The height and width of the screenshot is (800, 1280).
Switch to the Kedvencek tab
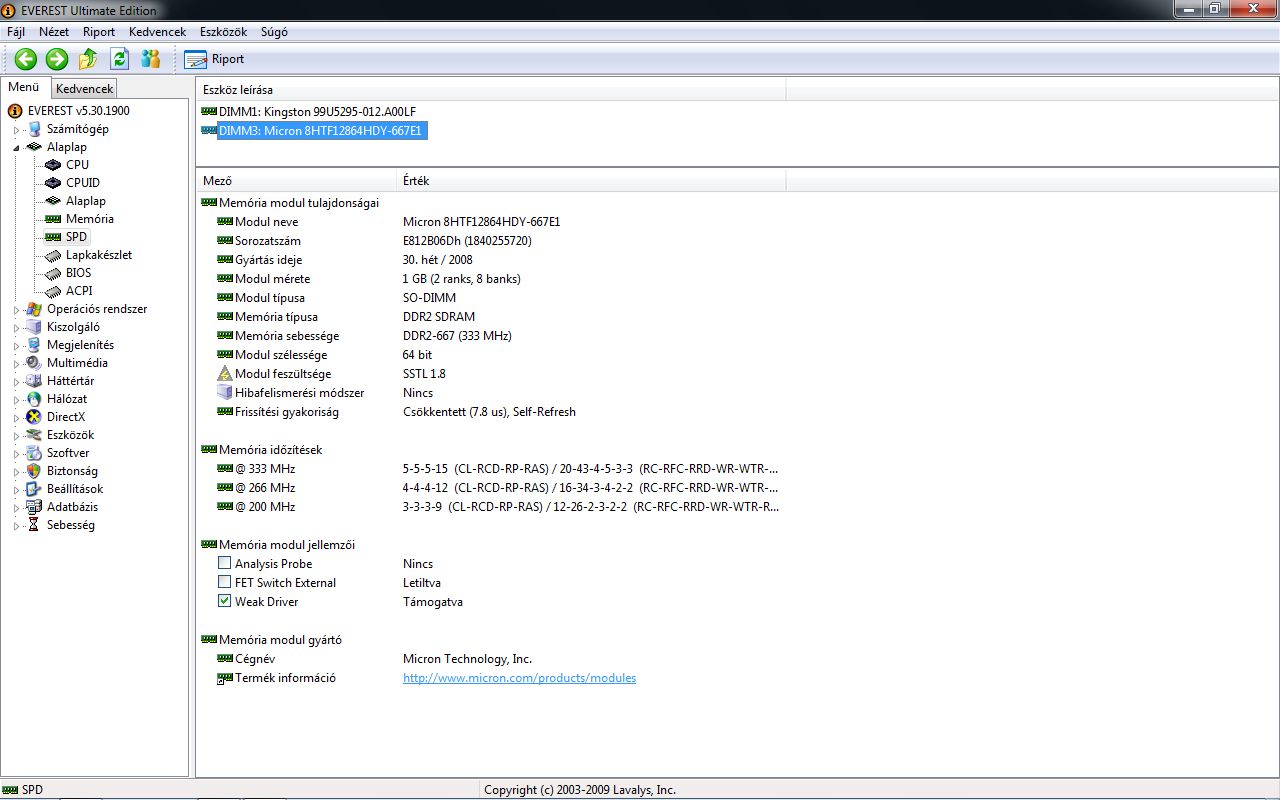85,89
